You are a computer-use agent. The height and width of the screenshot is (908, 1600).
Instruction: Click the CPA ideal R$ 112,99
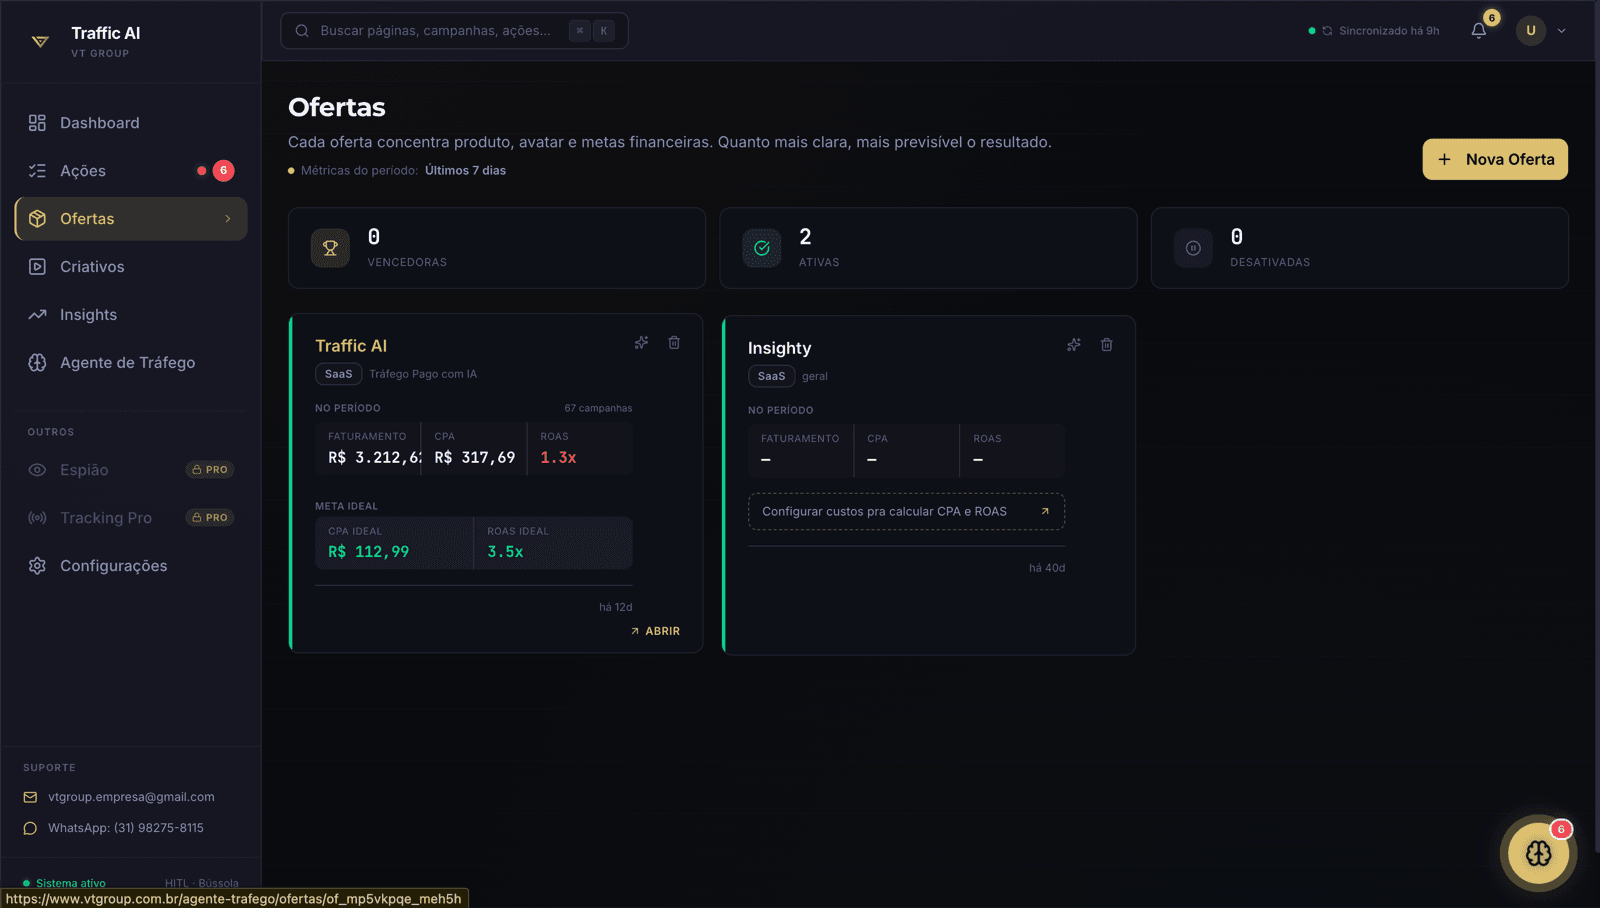(368, 552)
